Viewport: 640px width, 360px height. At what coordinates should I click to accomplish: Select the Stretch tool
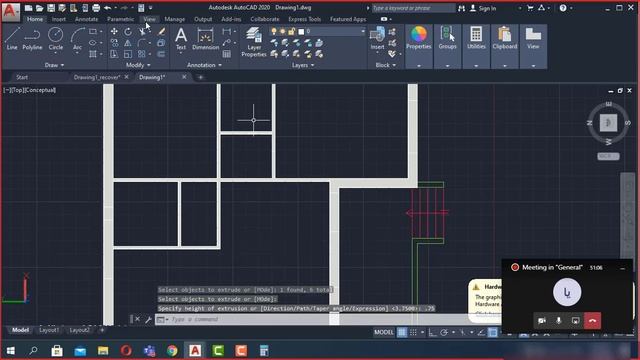[x=114, y=54]
